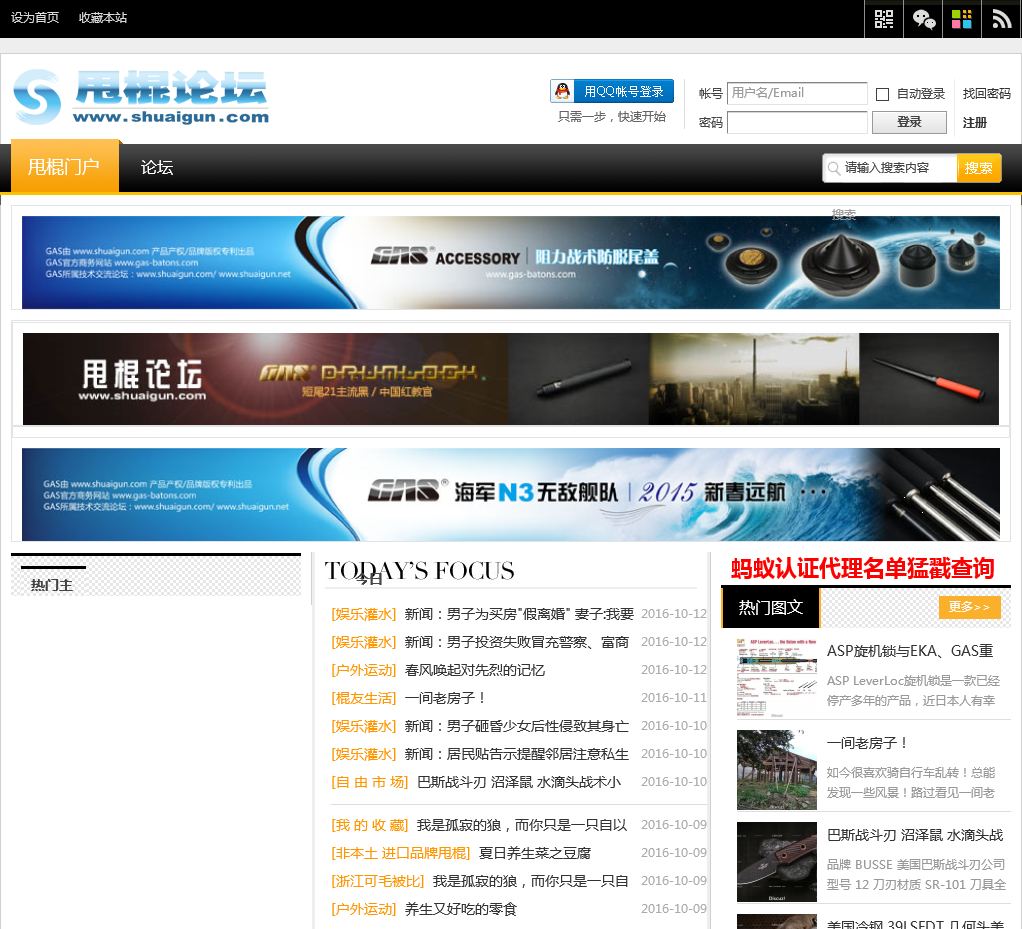Open thumbnail for ASP旋机锁 article

(776, 678)
